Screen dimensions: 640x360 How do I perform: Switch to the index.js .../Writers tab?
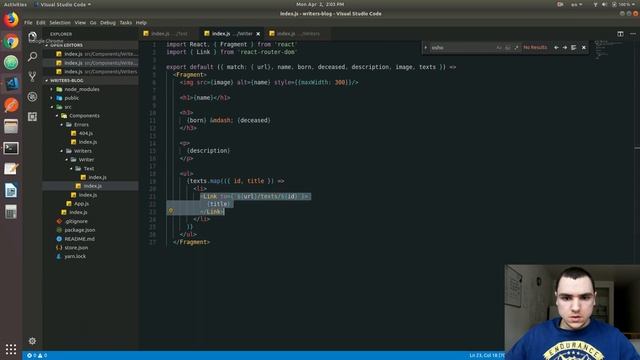click(299, 34)
